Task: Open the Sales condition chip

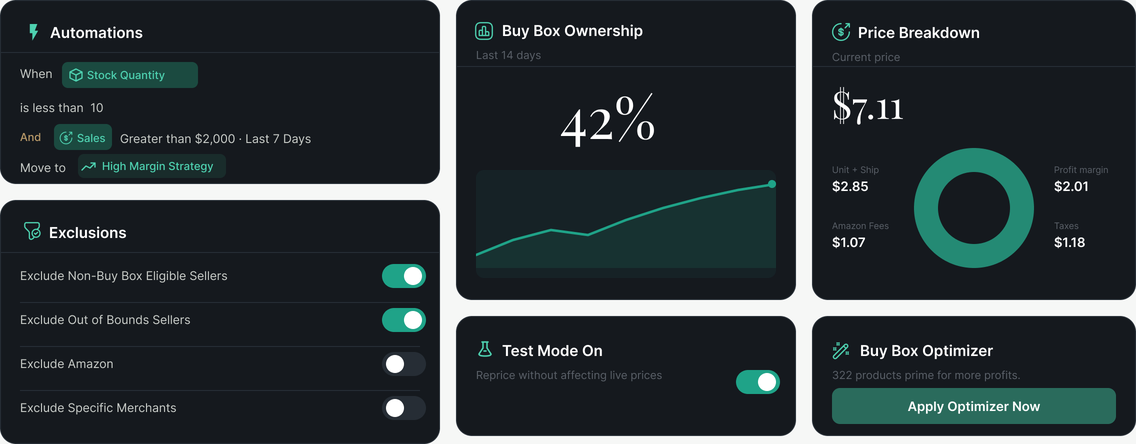Action: (x=83, y=138)
